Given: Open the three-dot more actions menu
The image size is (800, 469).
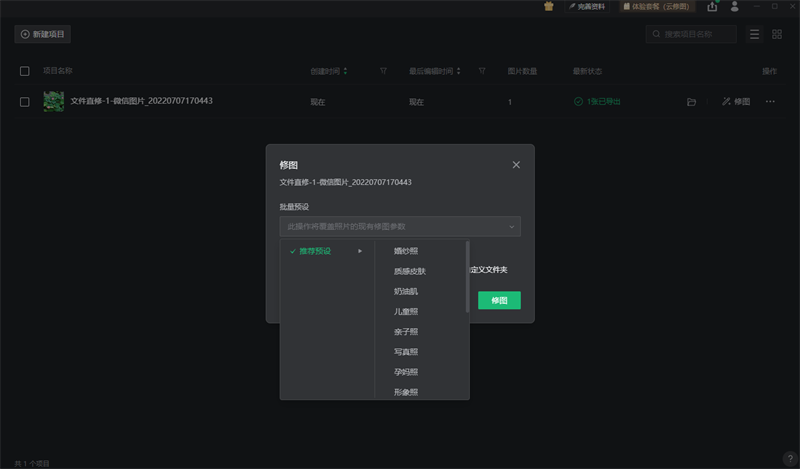Looking at the screenshot, I should click(770, 102).
